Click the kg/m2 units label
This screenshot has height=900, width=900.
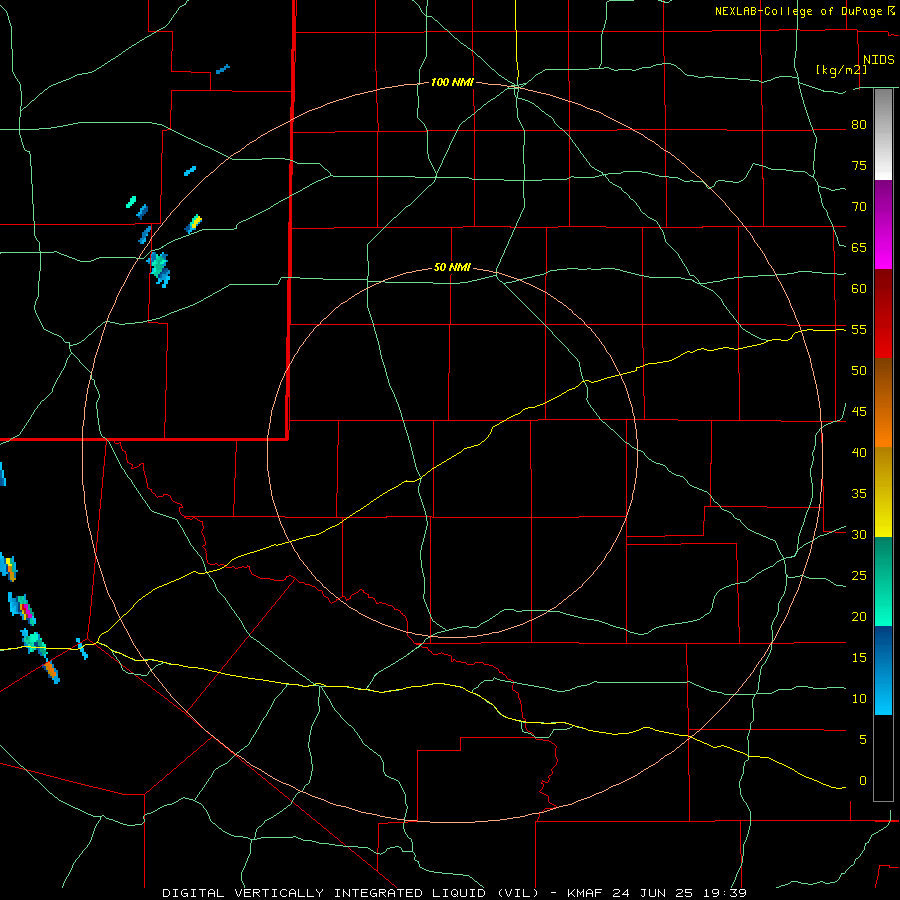tap(841, 70)
